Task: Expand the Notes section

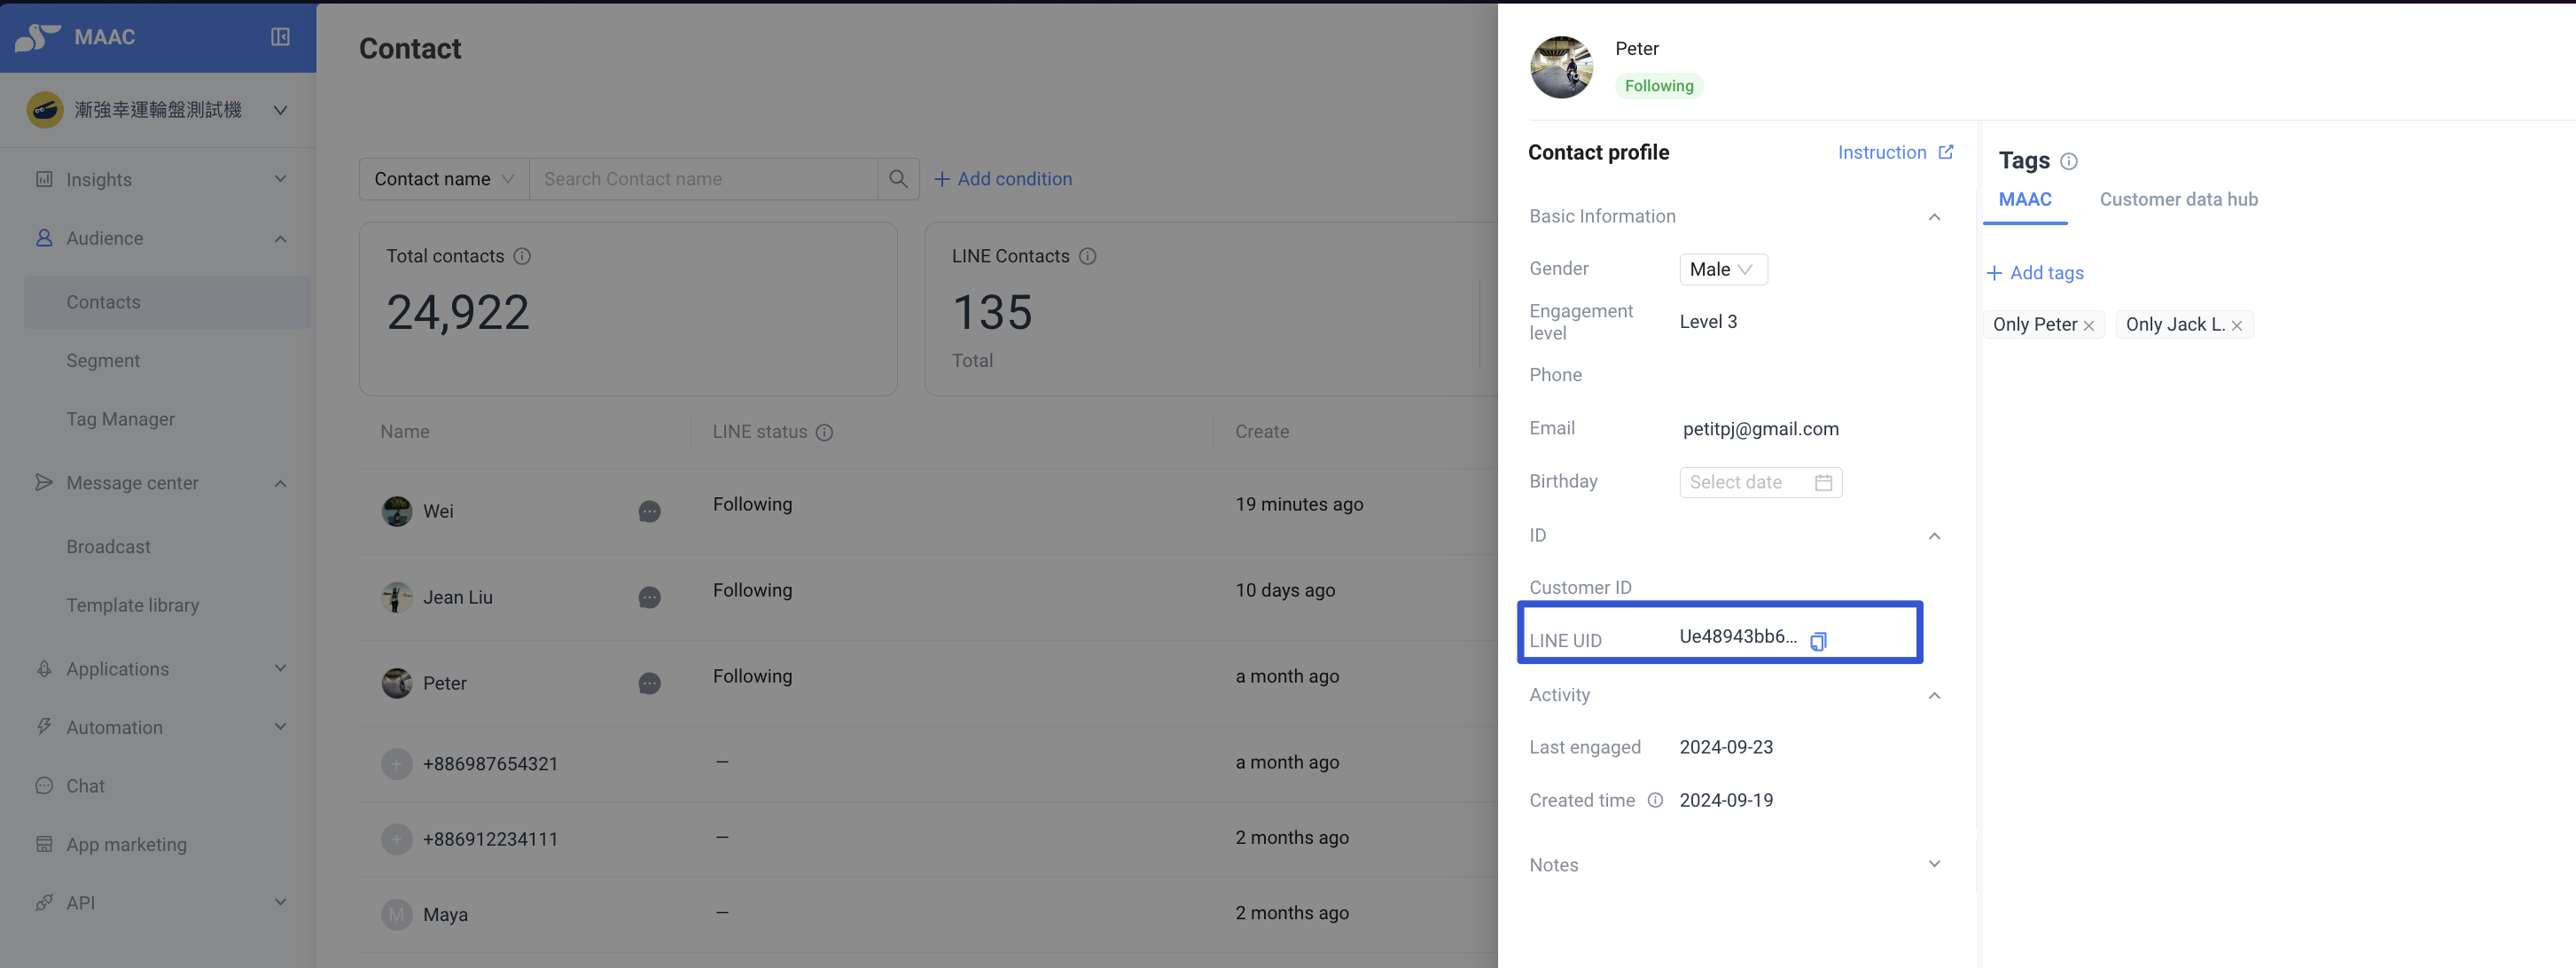Action: (1933, 864)
